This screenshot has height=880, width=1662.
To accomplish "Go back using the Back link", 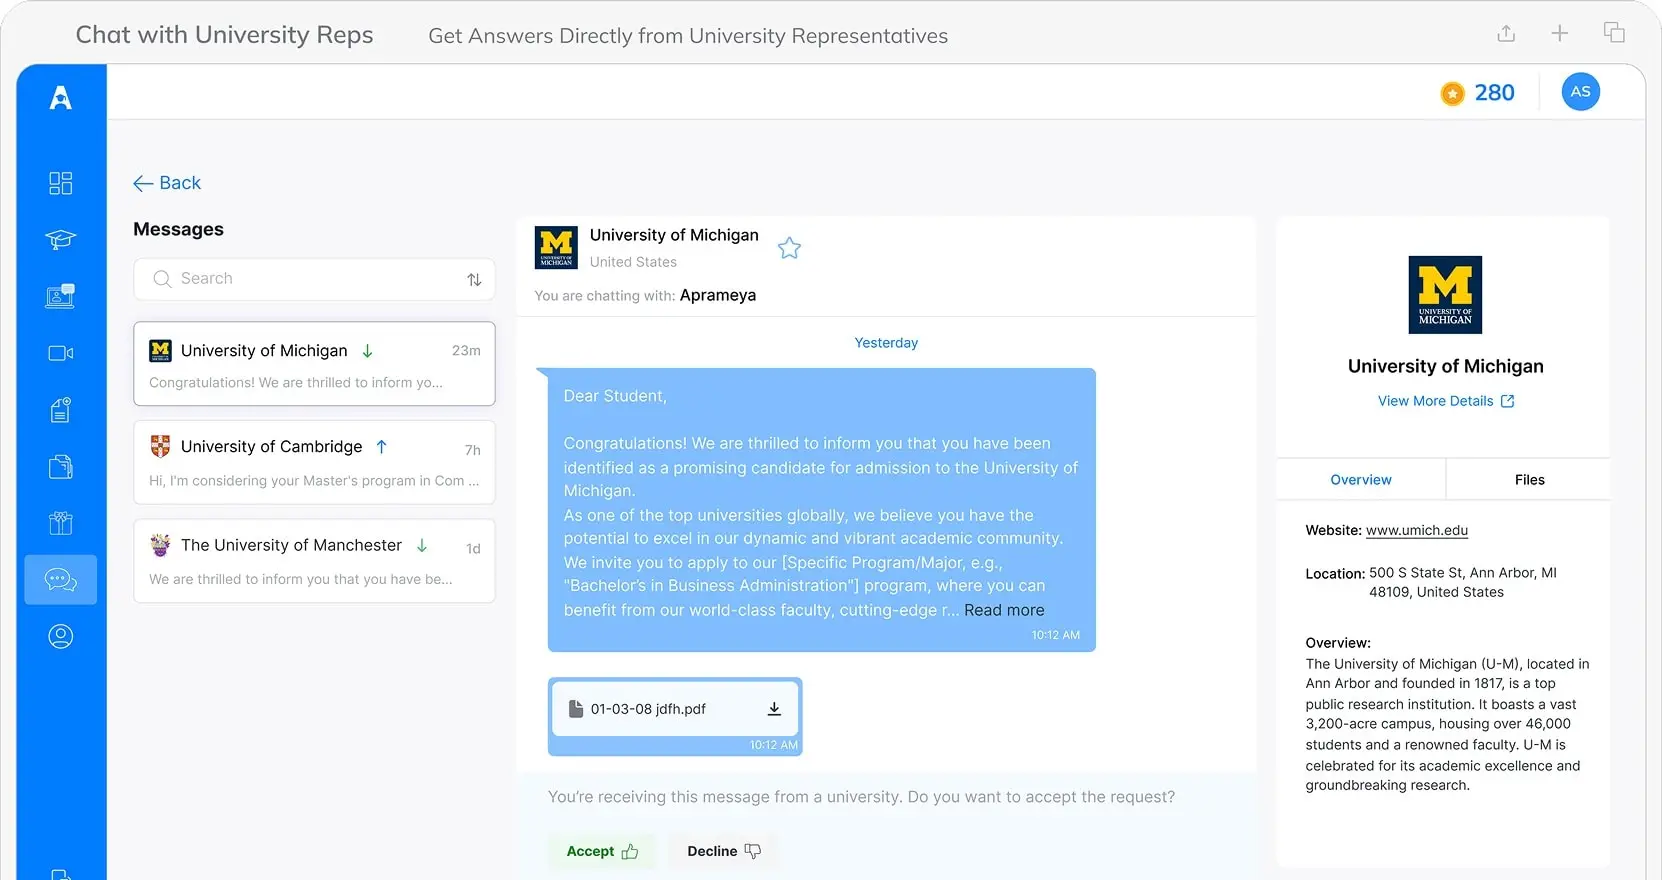I will (x=167, y=183).
